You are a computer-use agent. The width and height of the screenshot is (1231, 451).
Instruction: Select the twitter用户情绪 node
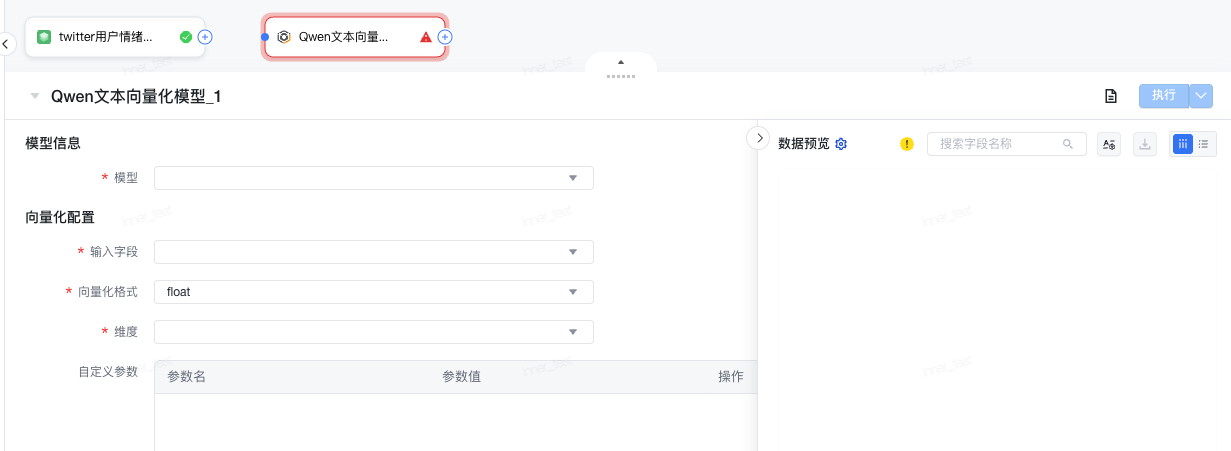click(105, 37)
